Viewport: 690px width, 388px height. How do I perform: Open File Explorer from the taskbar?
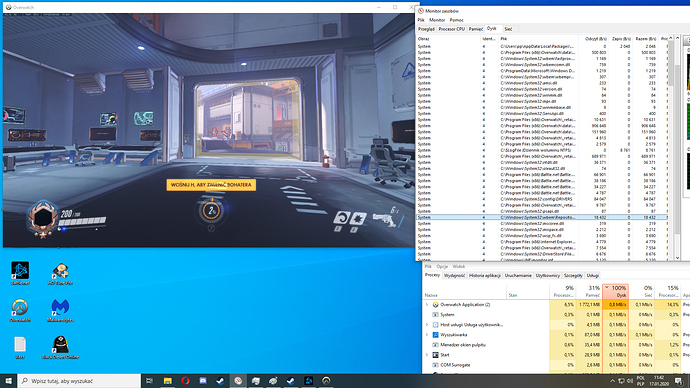(x=168, y=381)
